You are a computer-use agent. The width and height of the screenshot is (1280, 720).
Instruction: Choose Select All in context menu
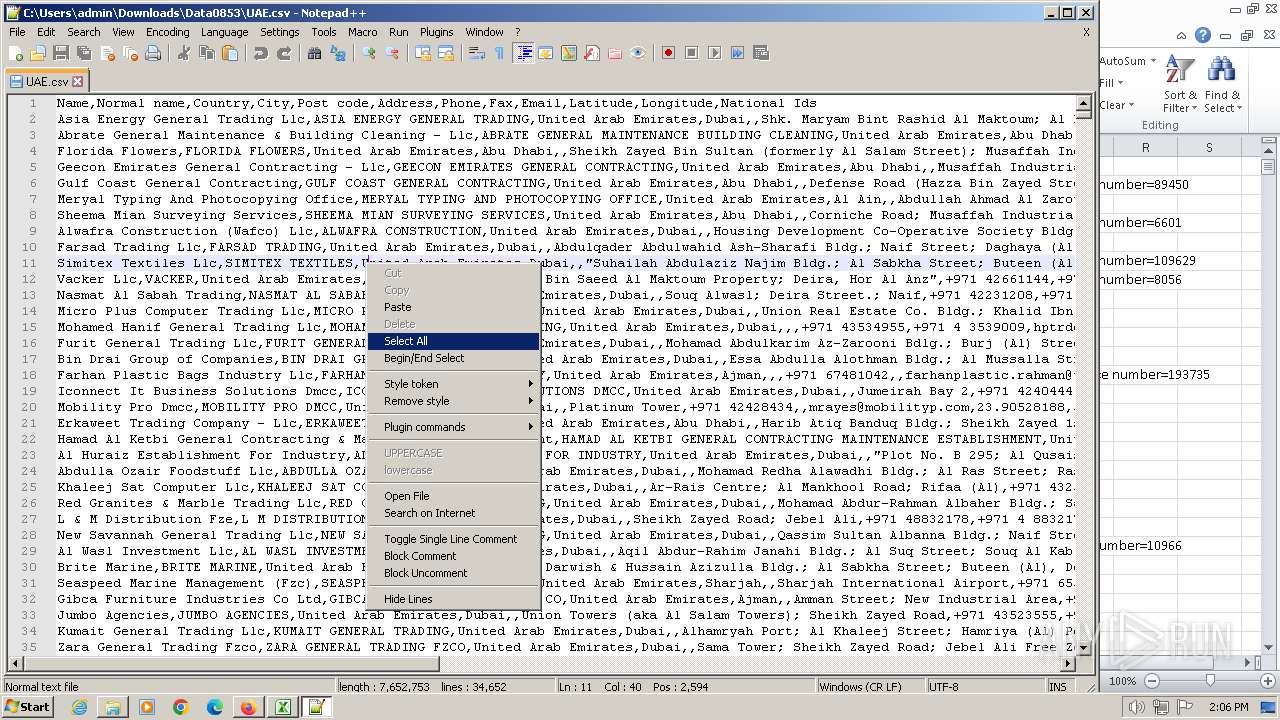click(454, 341)
